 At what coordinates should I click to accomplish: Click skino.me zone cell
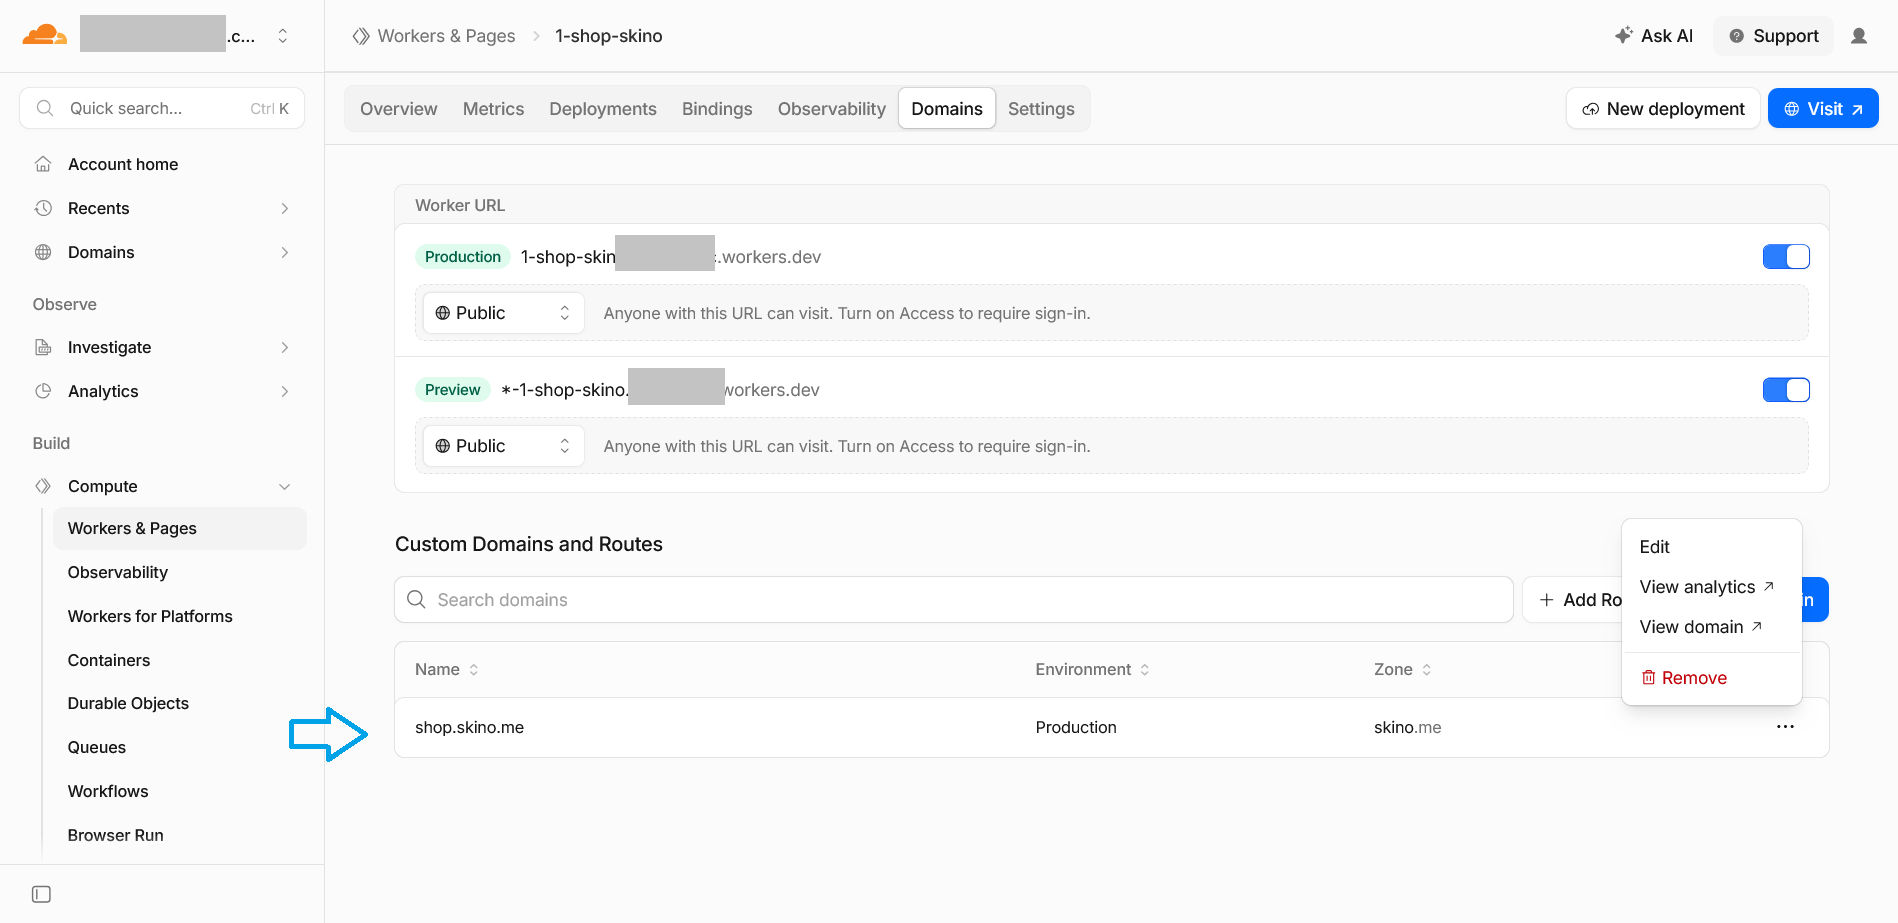1408,727
